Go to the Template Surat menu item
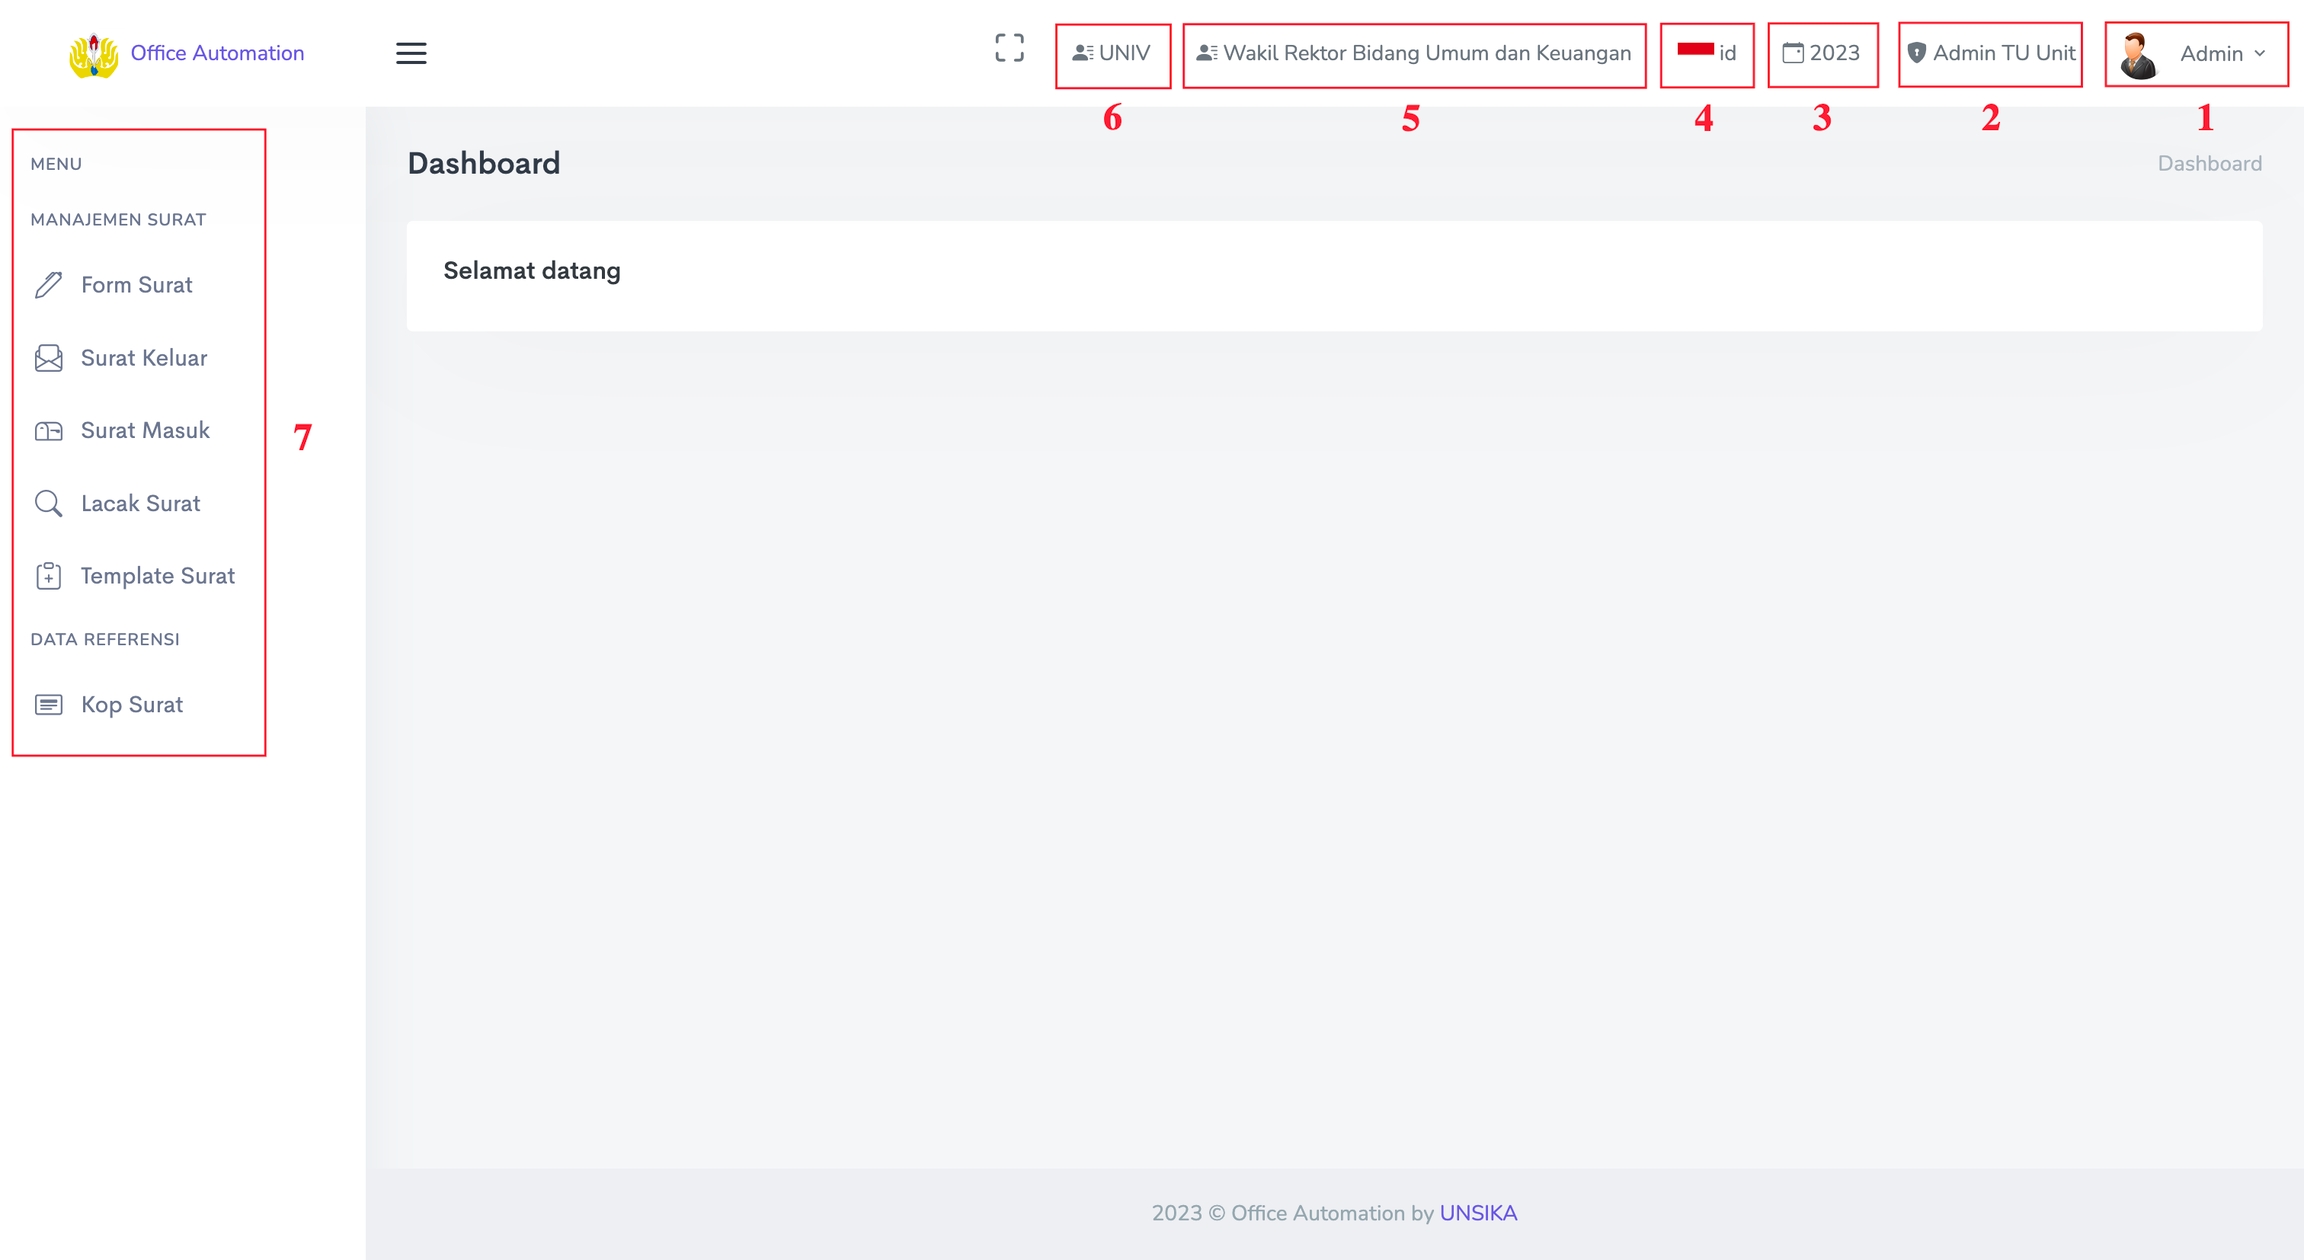This screenshot has width=2304, height=1260. tap(157, 576)
